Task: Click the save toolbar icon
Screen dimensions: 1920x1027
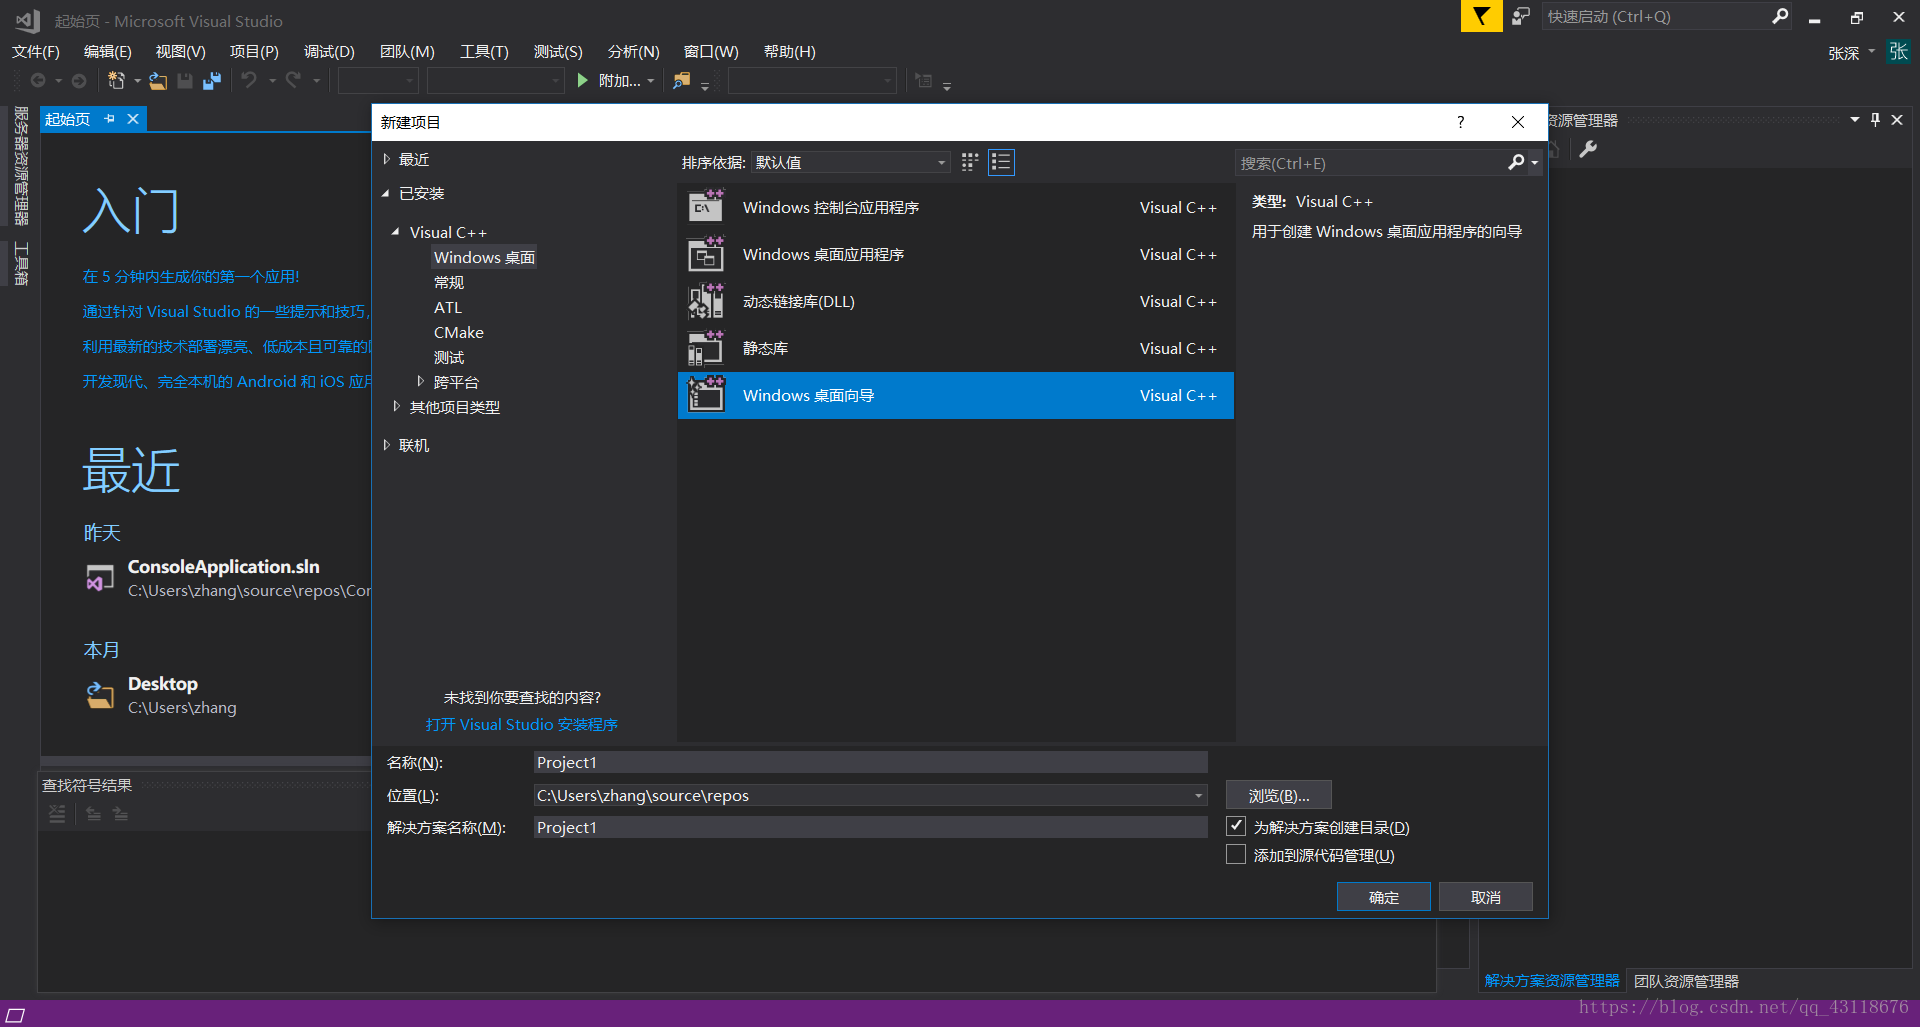Action: 185,81
